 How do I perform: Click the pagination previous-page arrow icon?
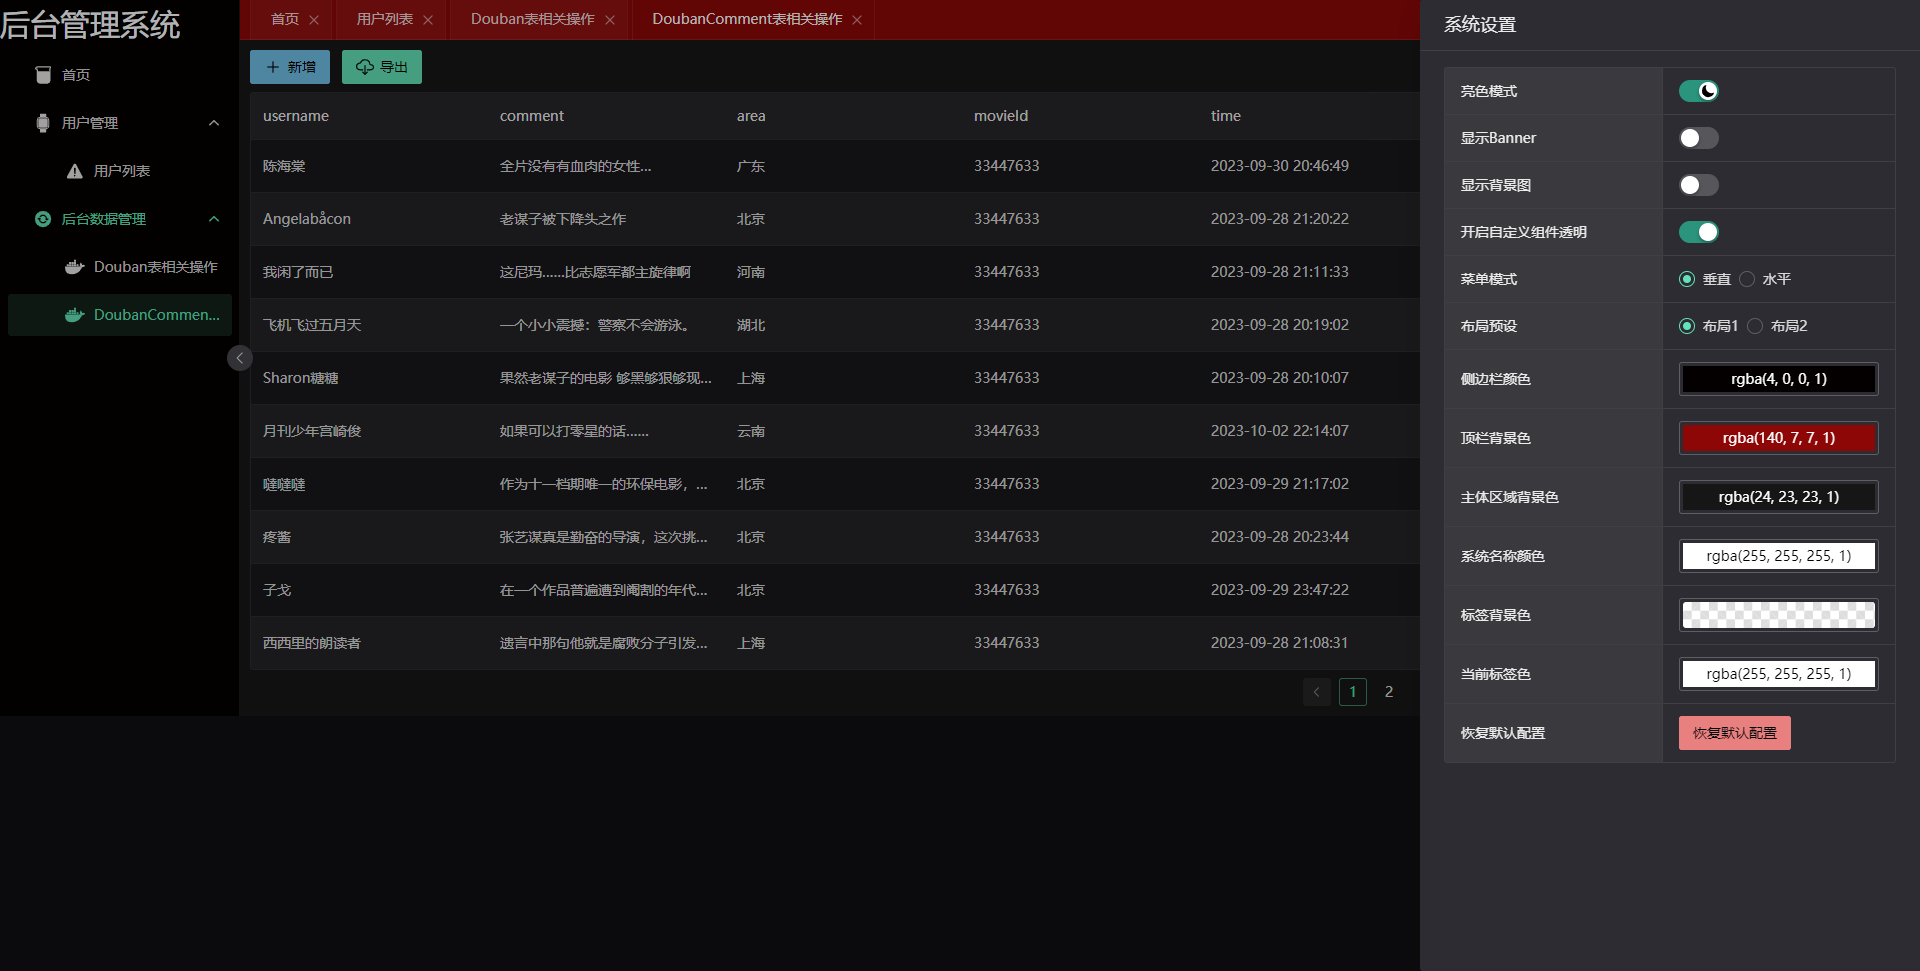(x=1316, y=691)
